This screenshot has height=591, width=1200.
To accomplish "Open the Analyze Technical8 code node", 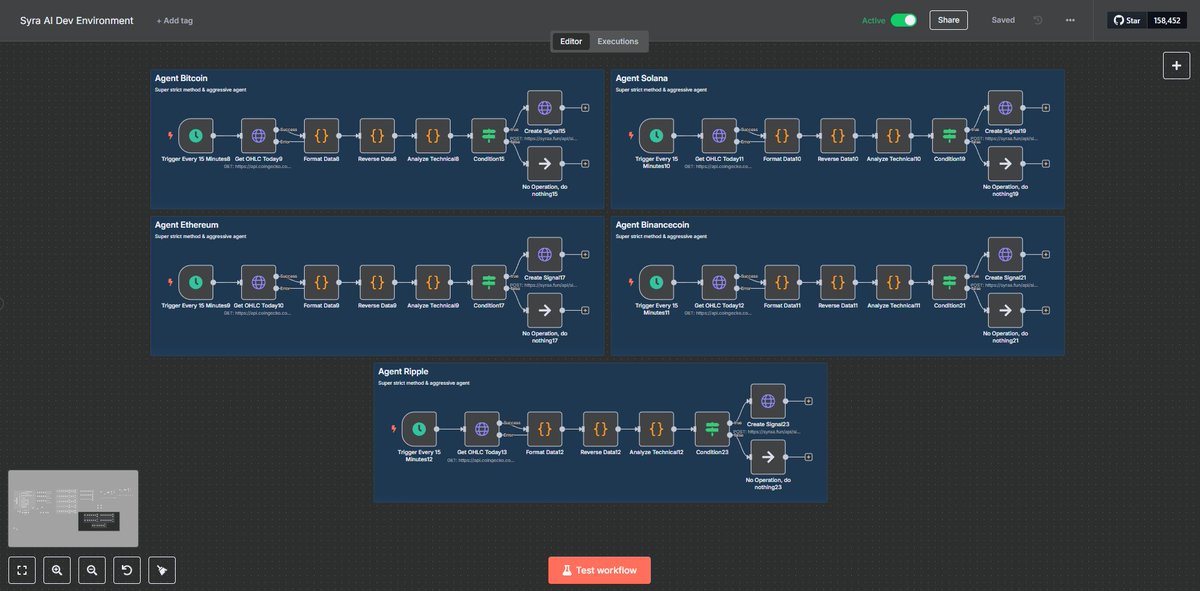I will pos(433,135).
